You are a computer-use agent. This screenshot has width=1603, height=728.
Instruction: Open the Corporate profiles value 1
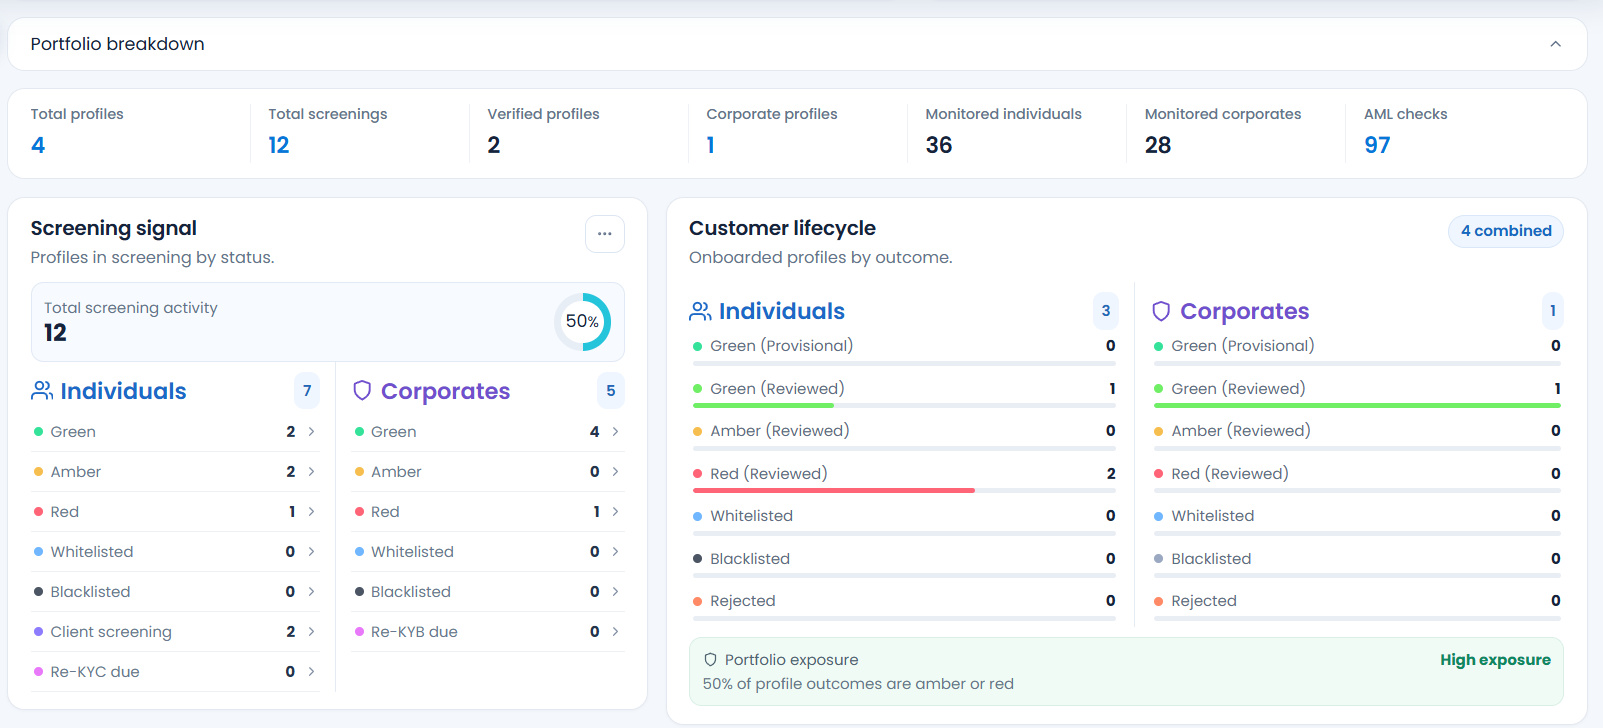[x=710, y=145]
